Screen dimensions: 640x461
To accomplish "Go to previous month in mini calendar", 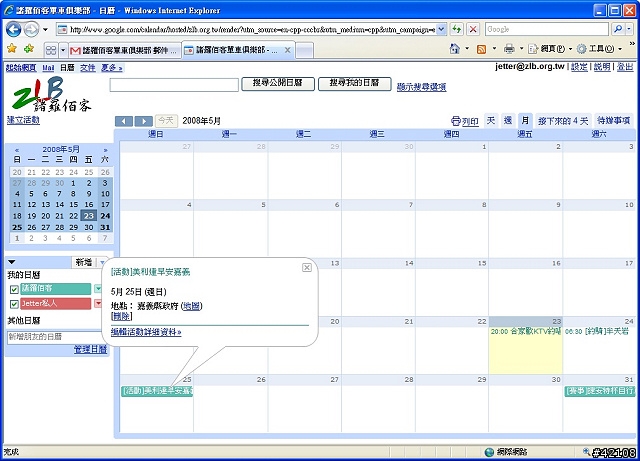I will coord(17,150).
